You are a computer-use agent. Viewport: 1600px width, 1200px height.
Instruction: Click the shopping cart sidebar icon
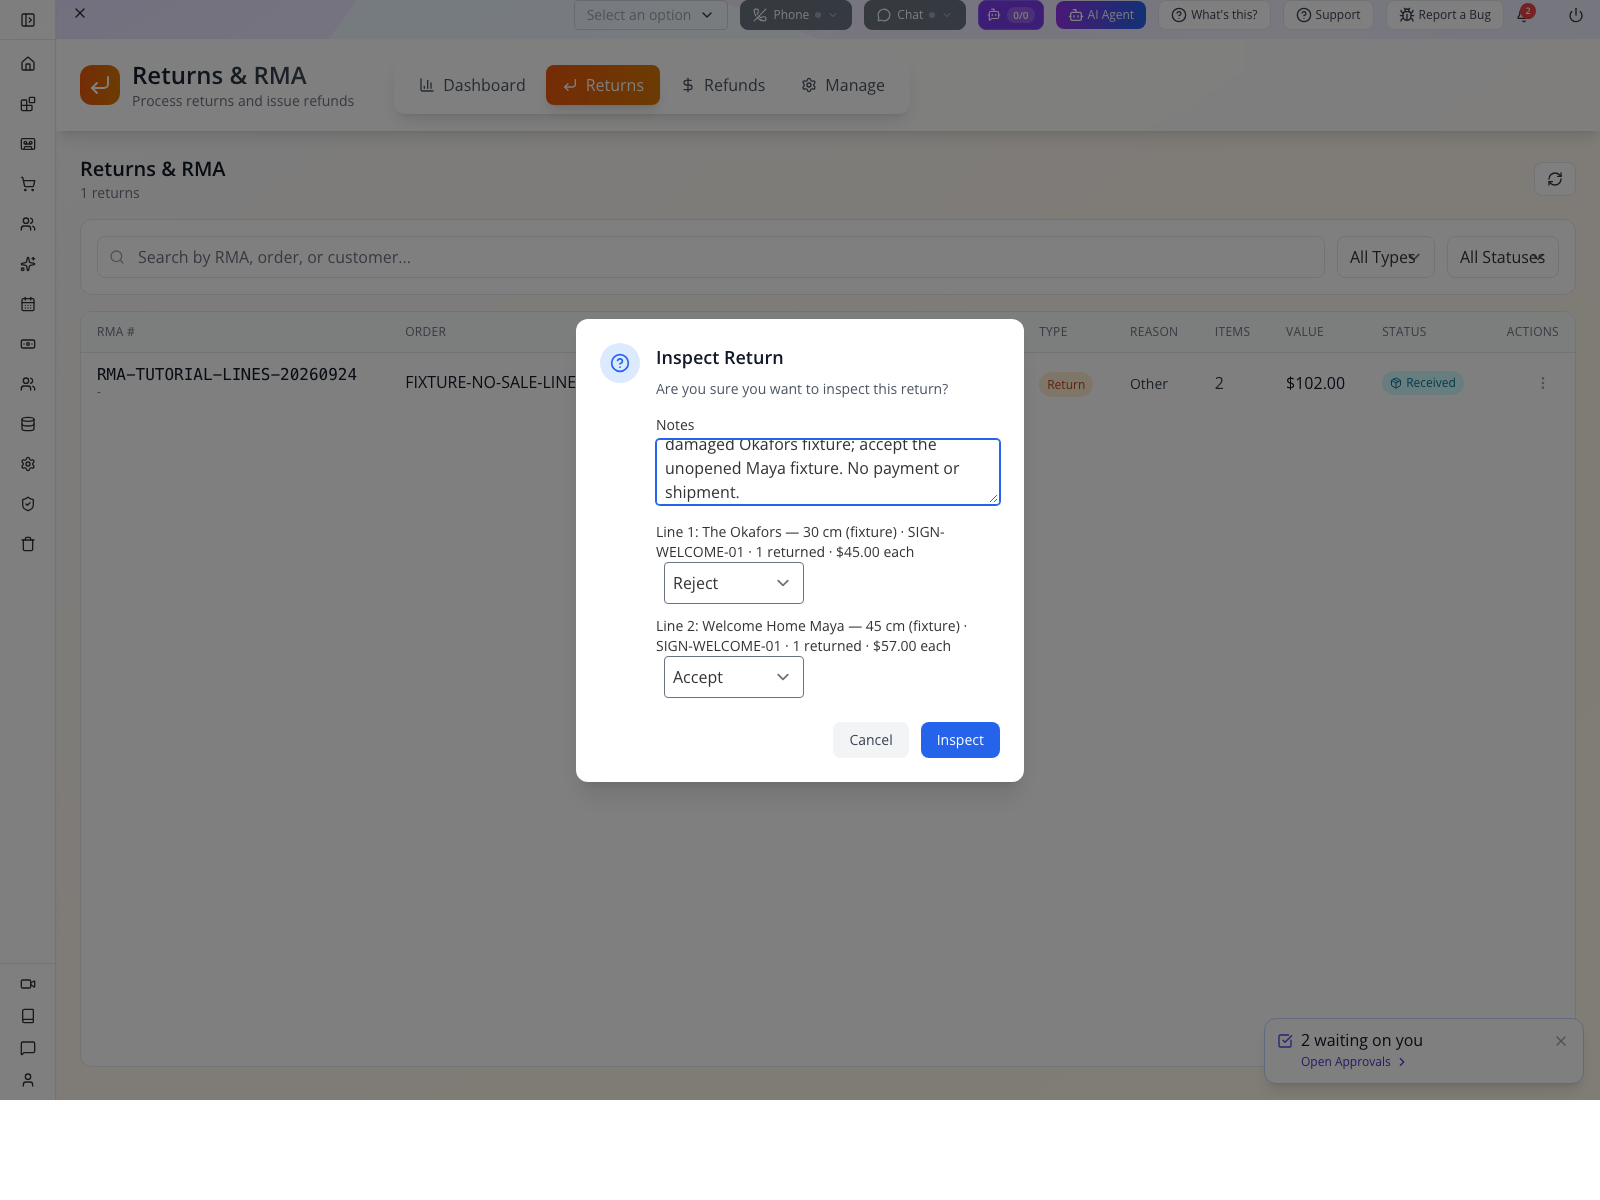click(x=28, y=184)
